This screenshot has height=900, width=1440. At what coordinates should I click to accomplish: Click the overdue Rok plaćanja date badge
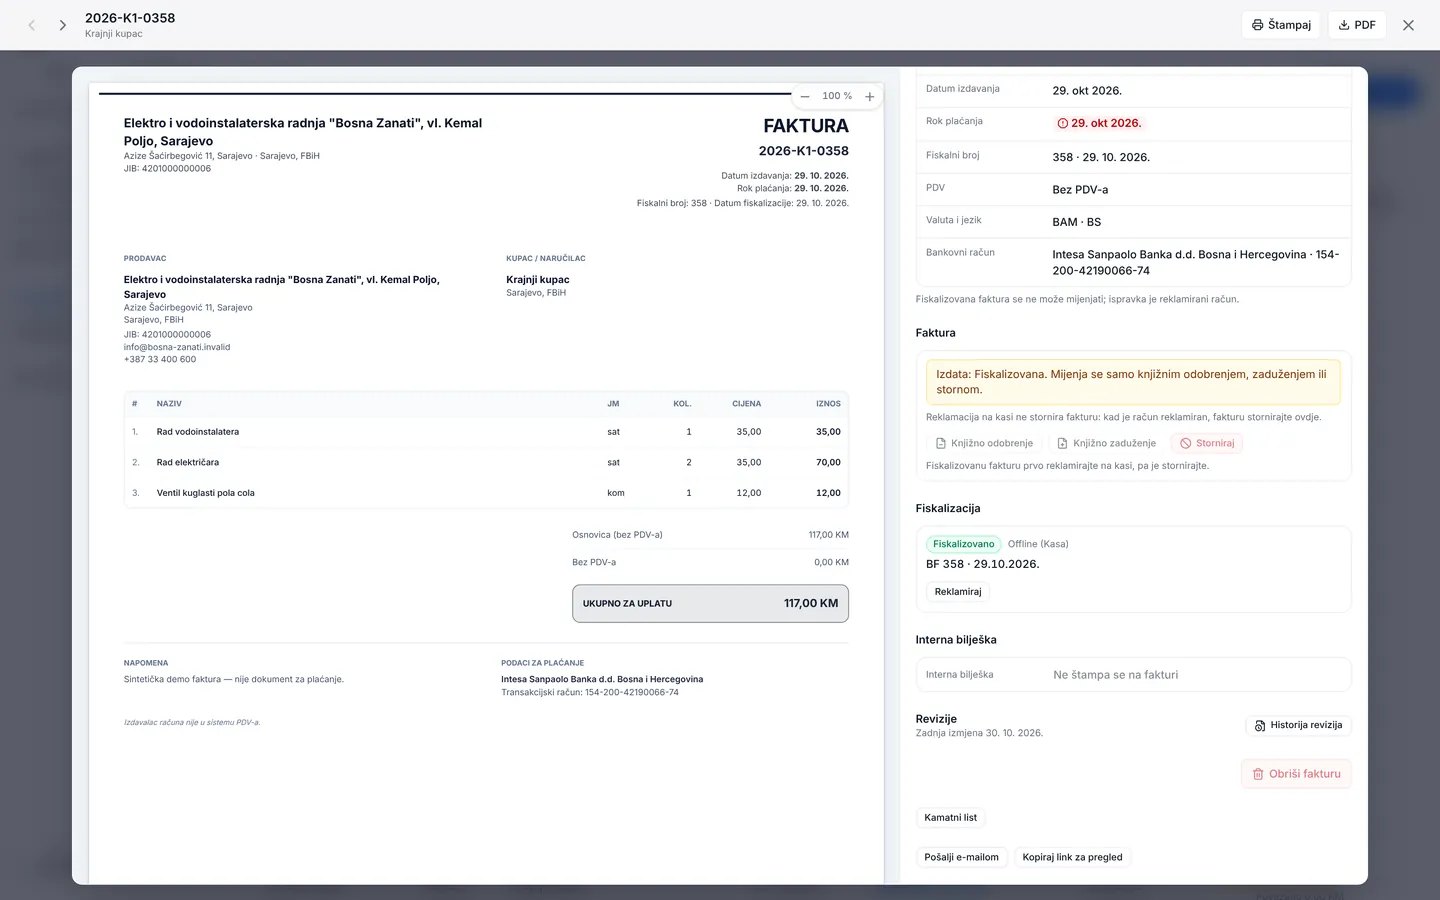click(1098, 123)
